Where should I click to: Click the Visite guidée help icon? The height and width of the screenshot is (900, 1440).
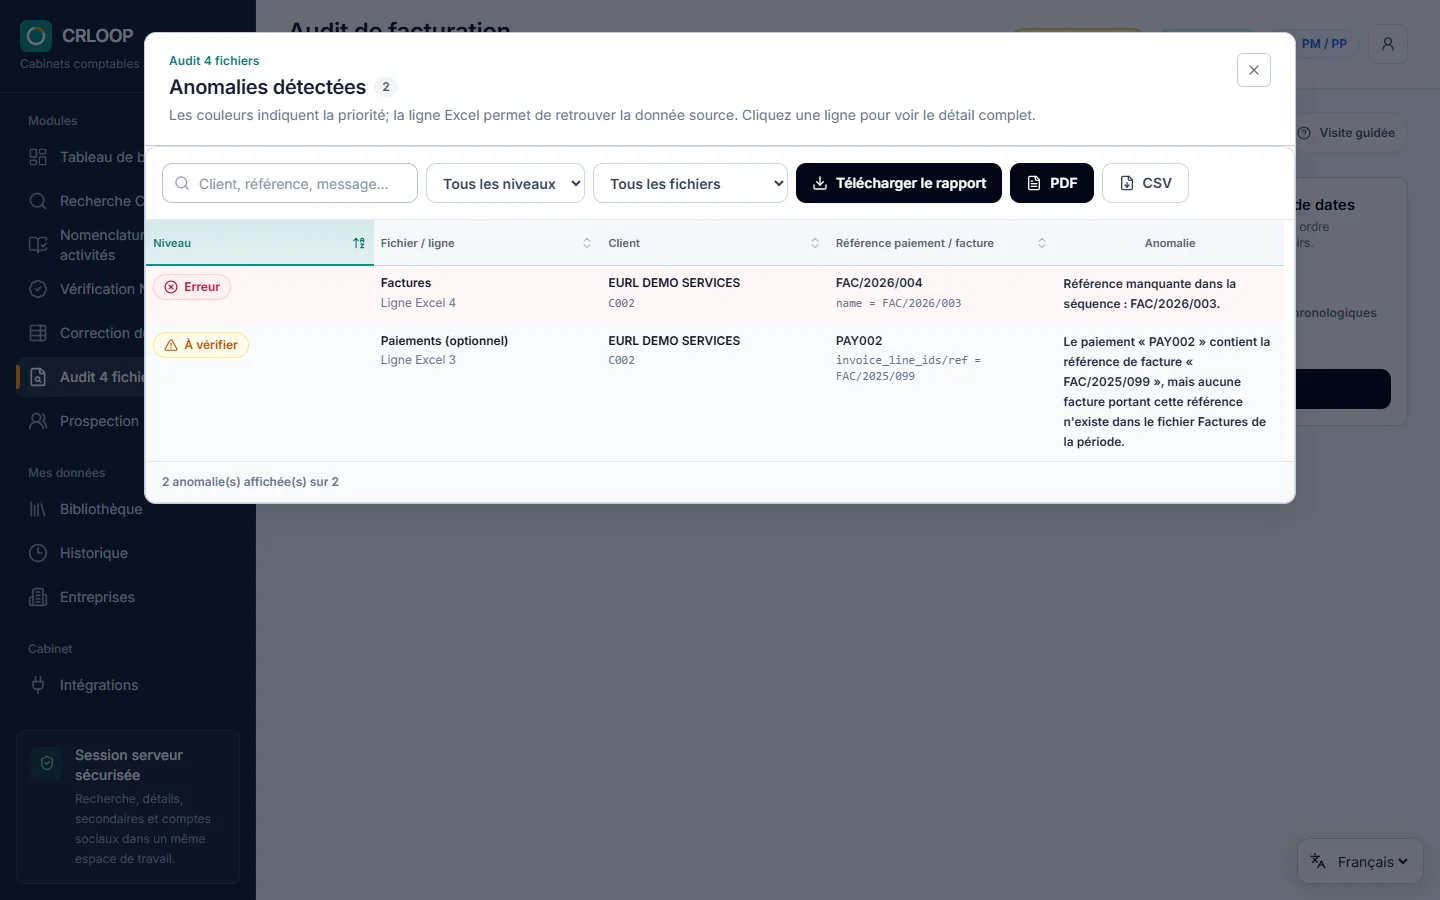(x=1304, y=133)
